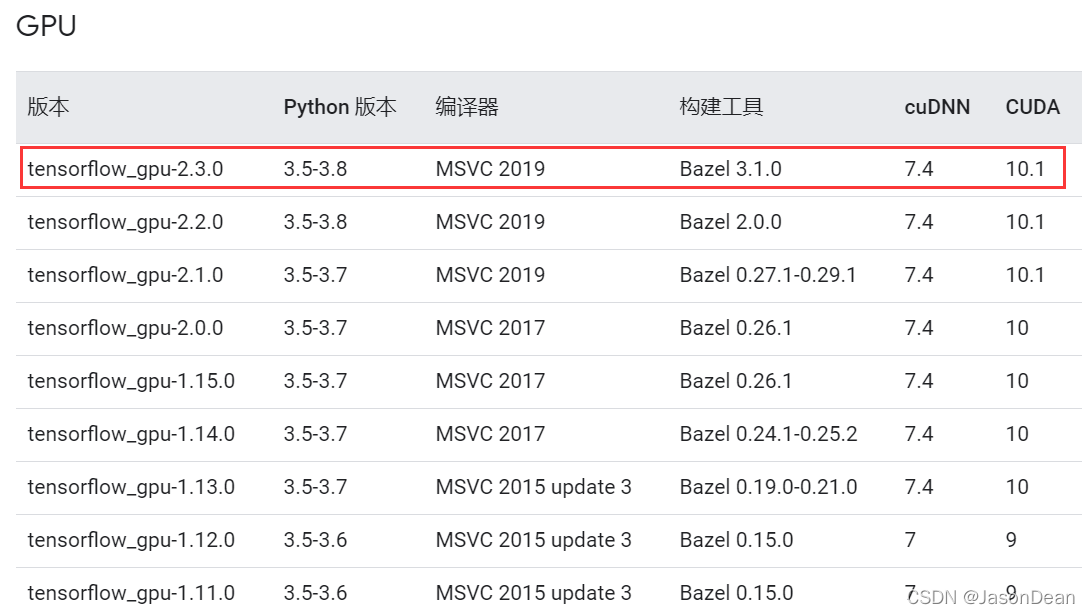Viewport: 1090px width, 614px height.
Task: Click CUDA 10 in tensorflow_gpu-1.14.0 row
Action: (x=1018, y=434)
